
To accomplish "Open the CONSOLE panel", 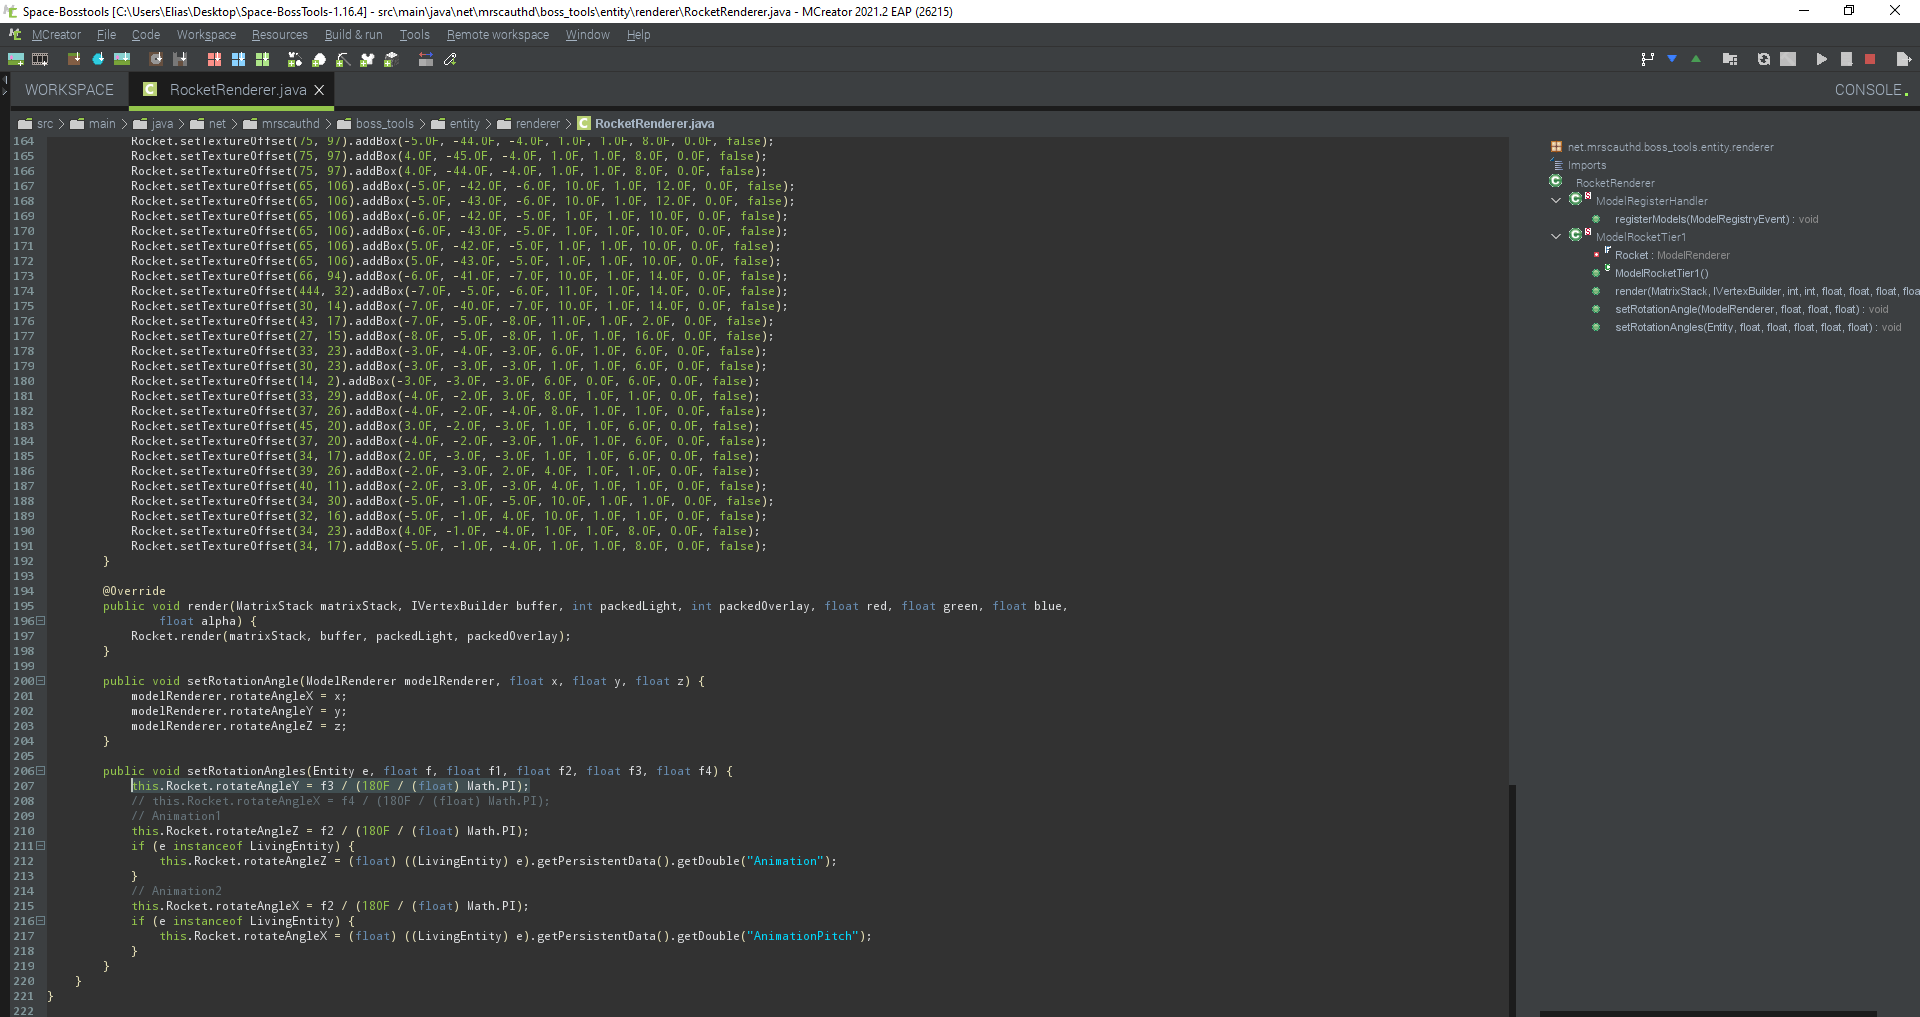I will coord(1870,89).
